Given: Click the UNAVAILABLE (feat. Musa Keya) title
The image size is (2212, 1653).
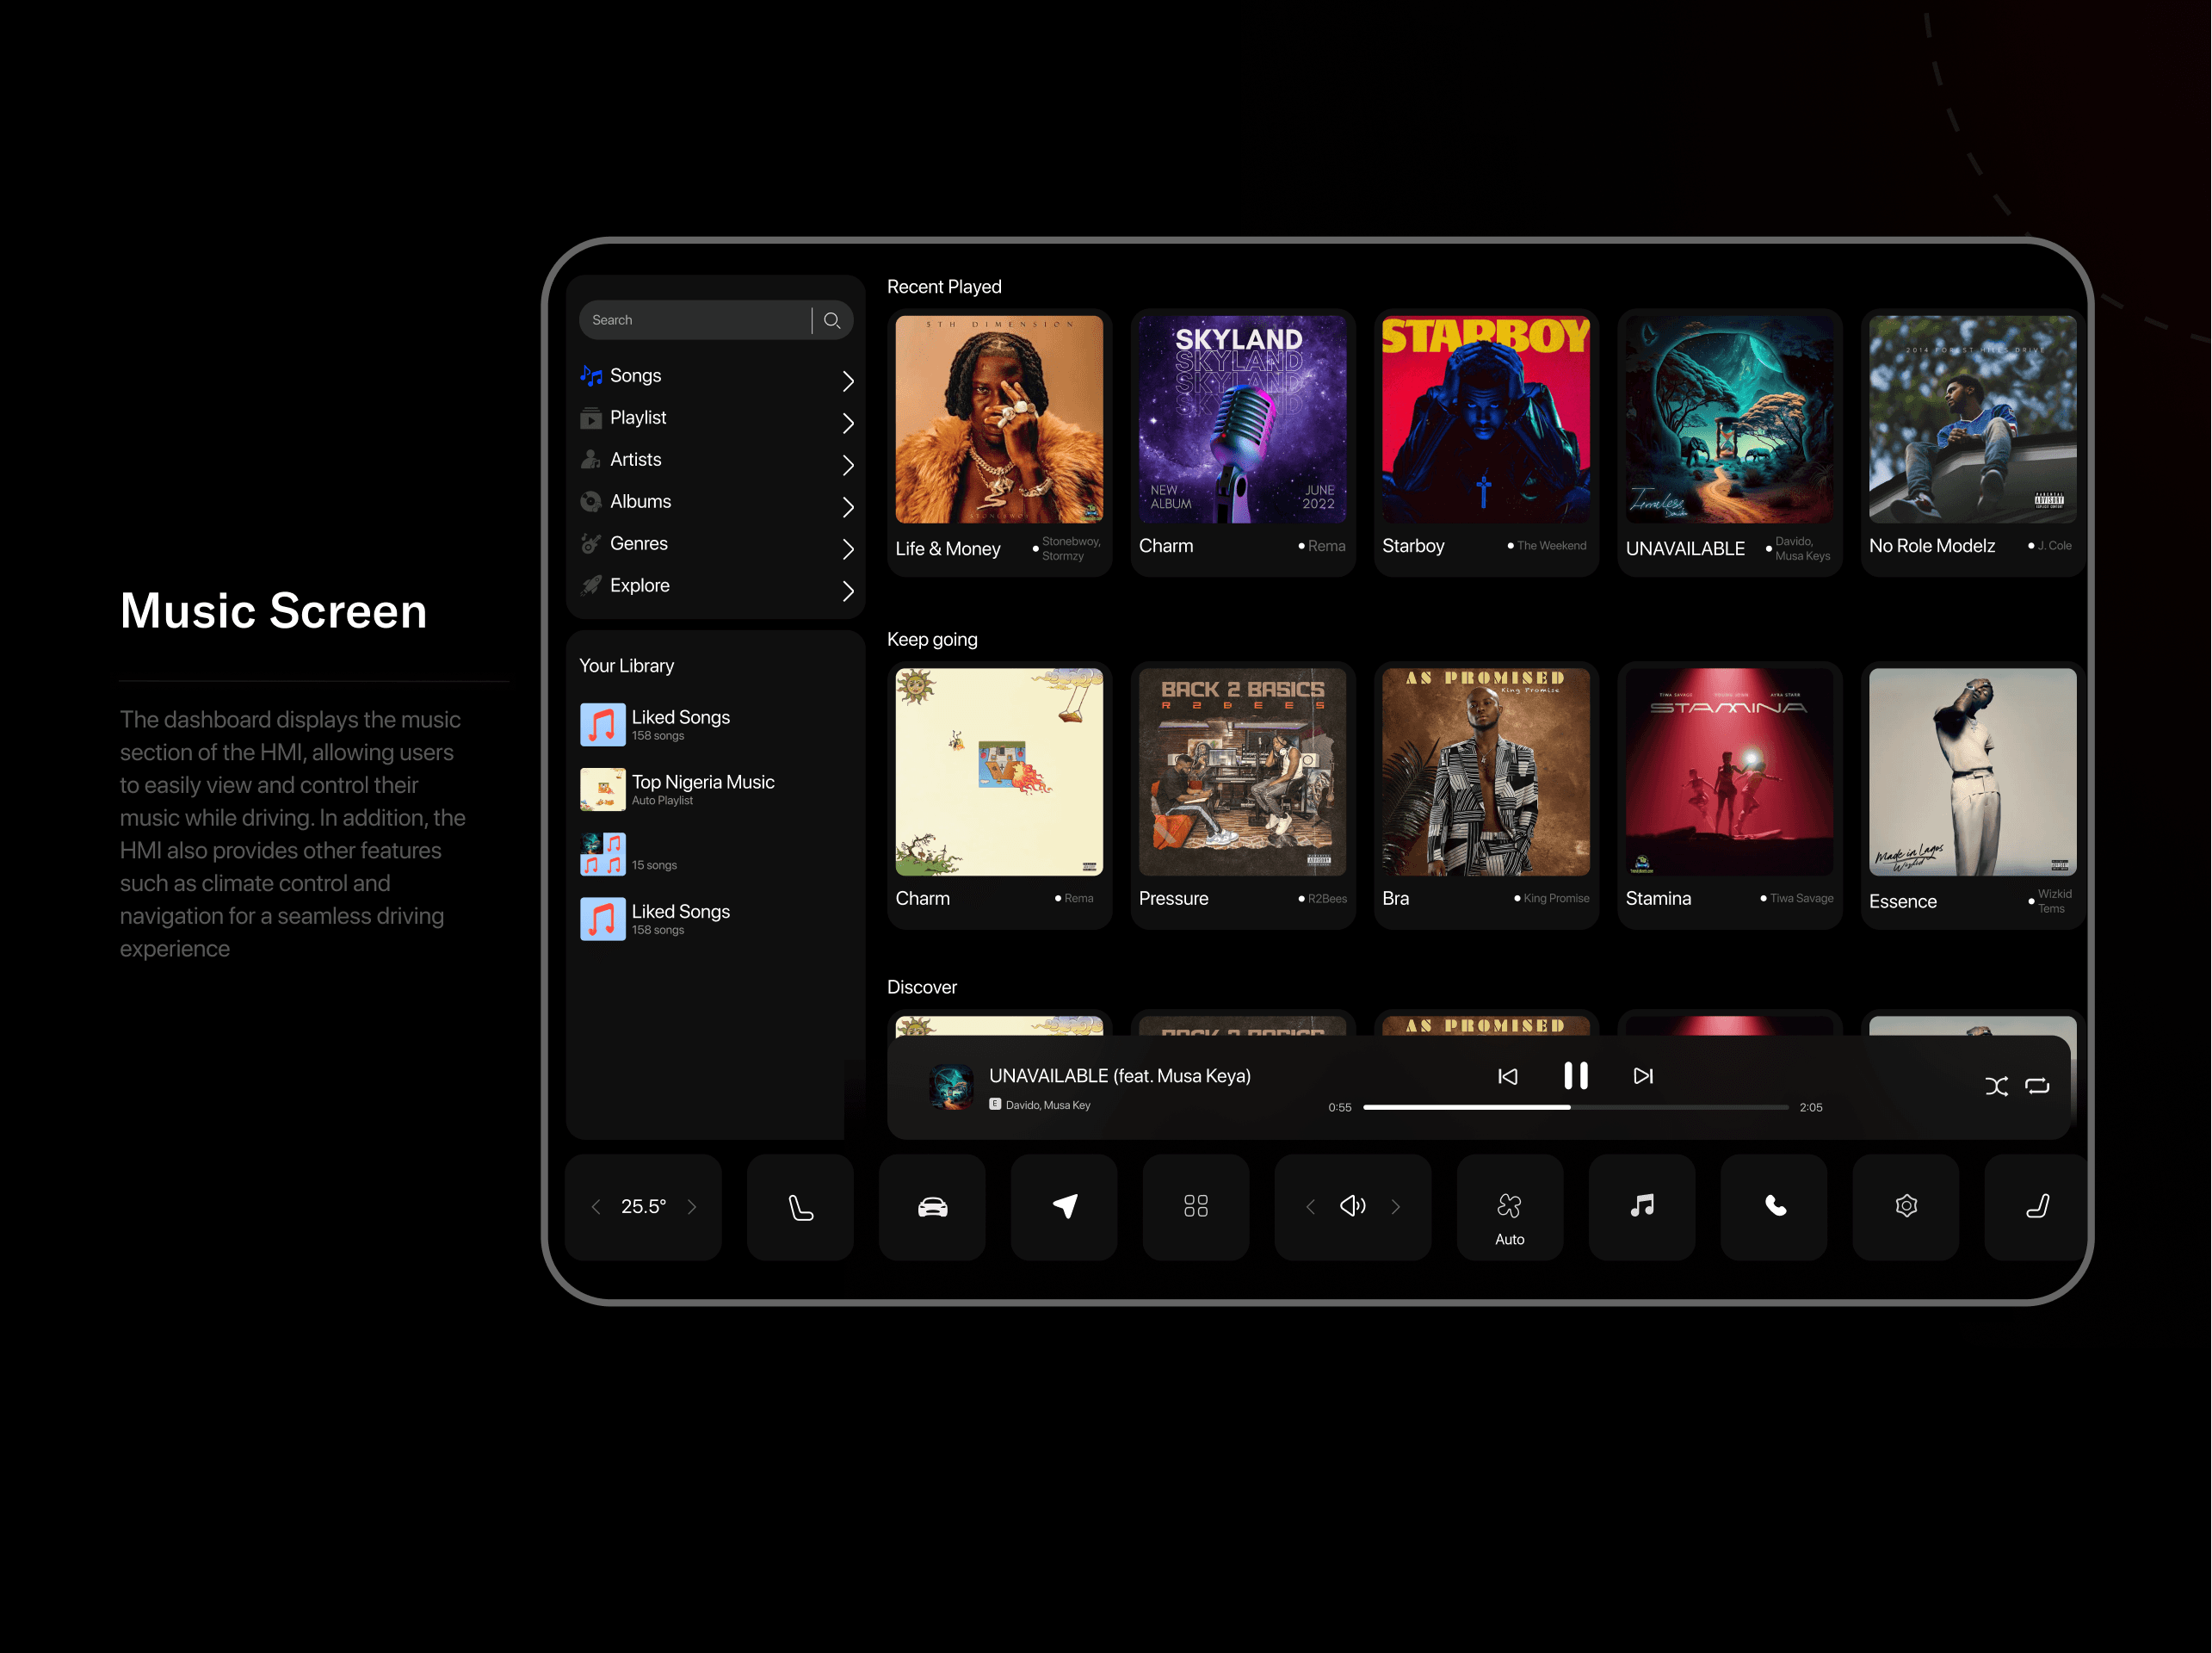Looking at the screenshot, I should click(1120, 1076).
